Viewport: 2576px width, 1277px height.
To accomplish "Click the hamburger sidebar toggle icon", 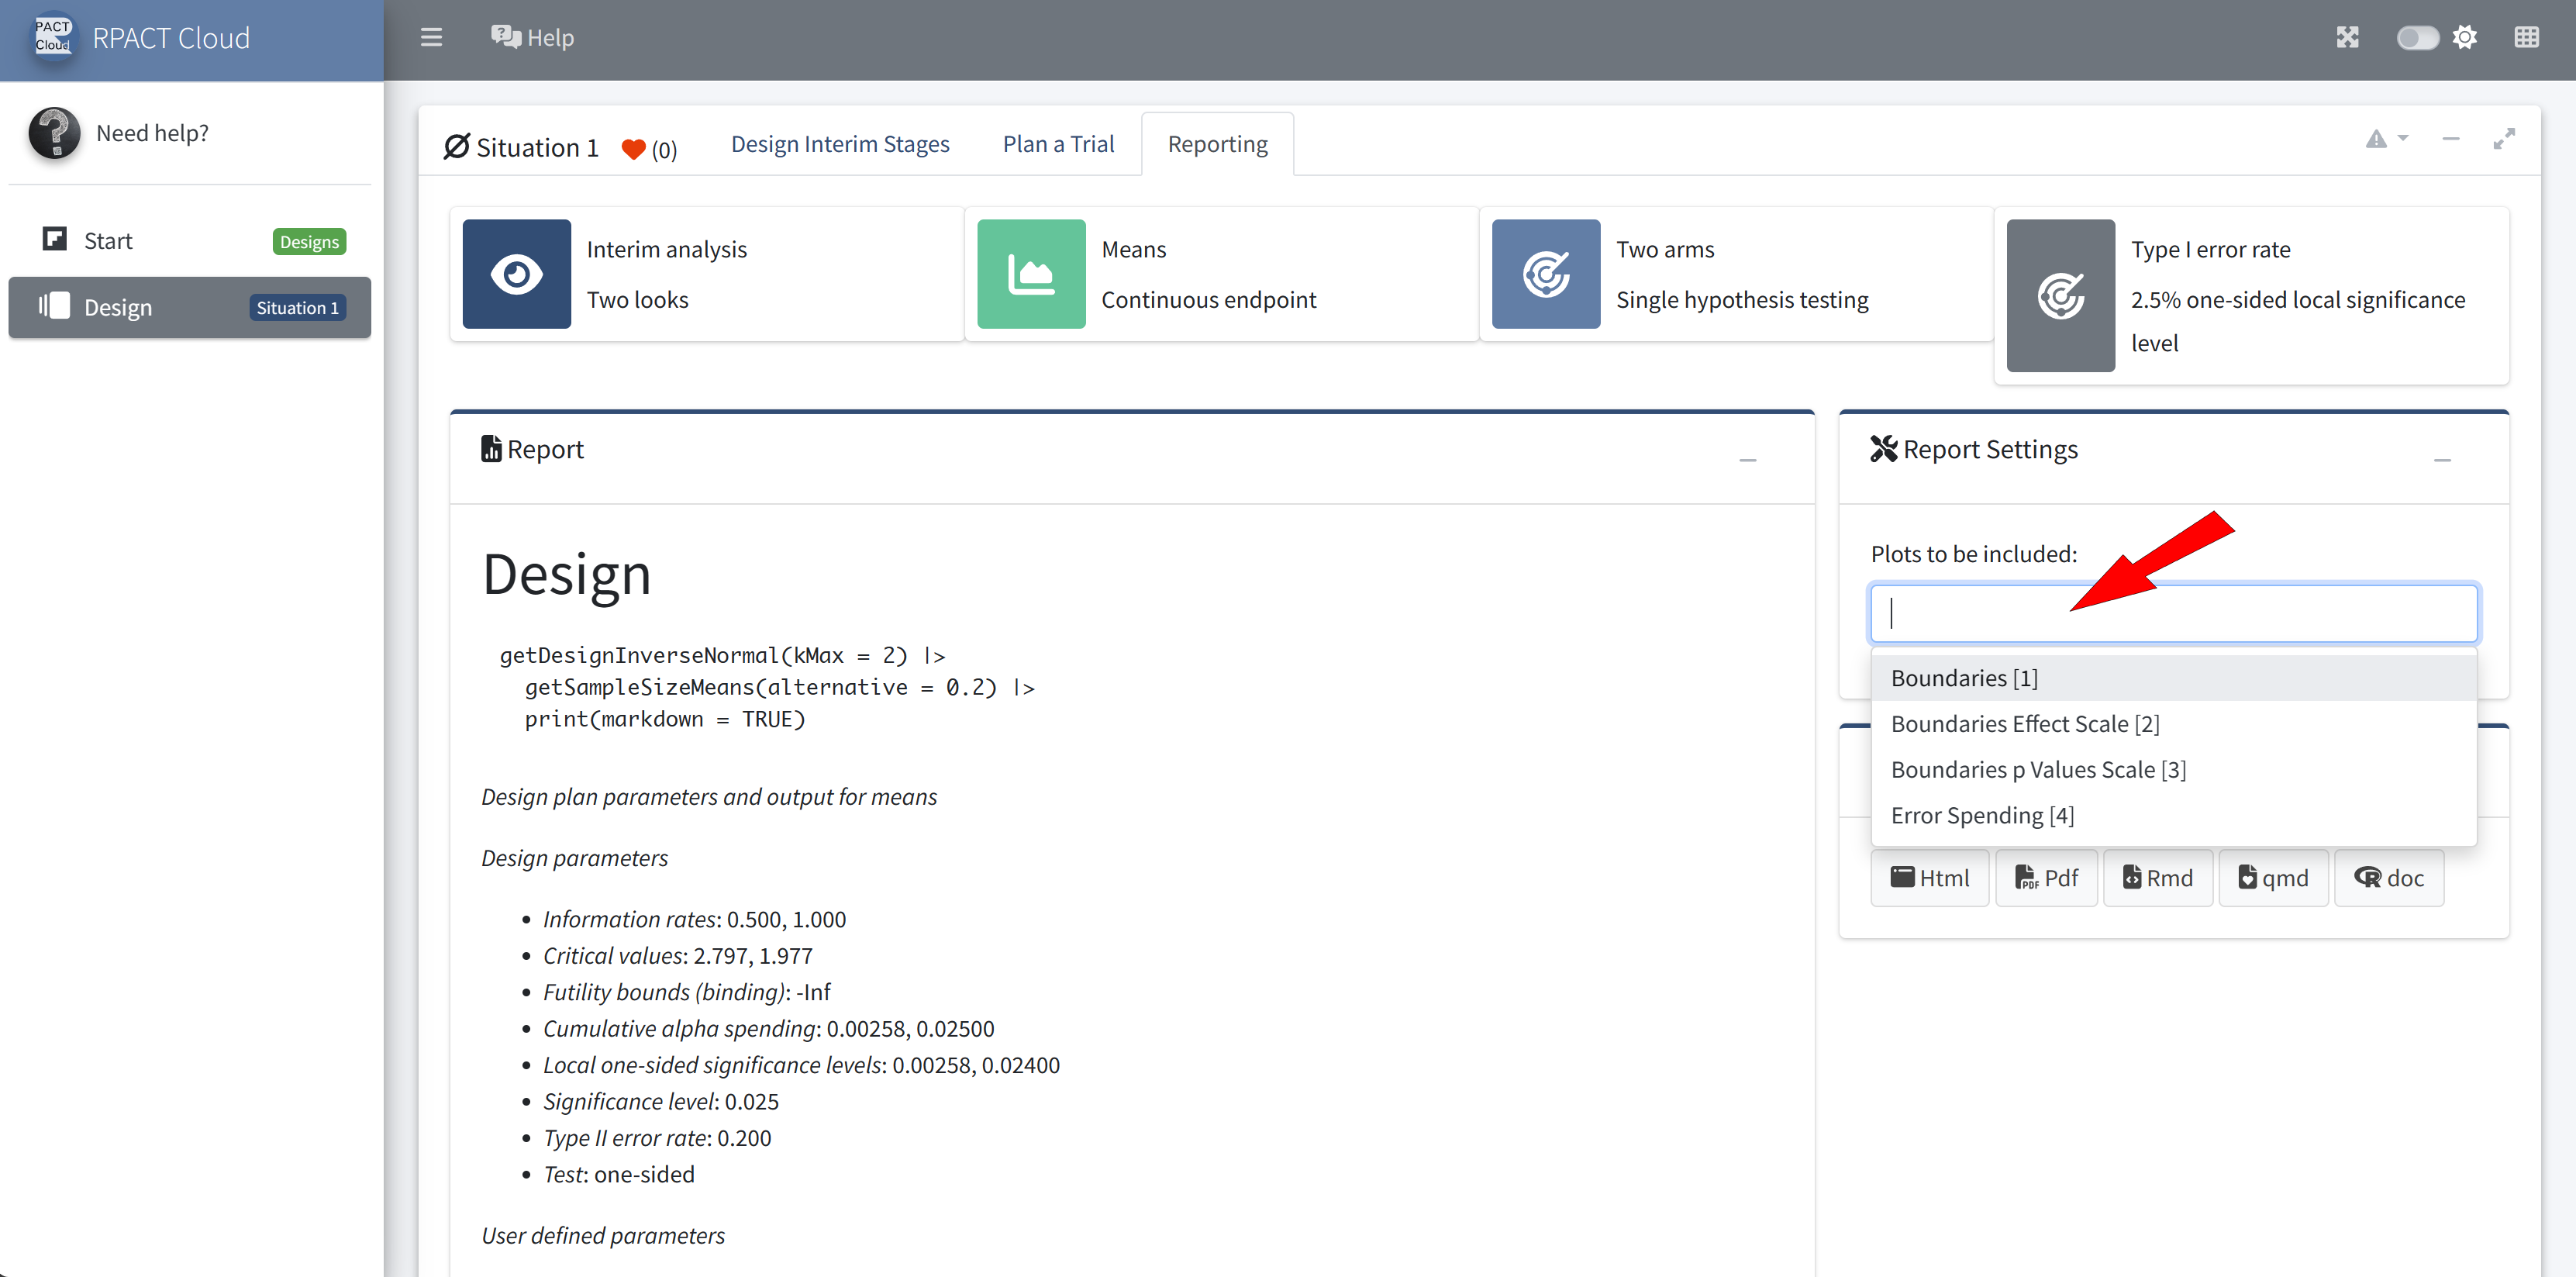I will (x=431, y=38).
